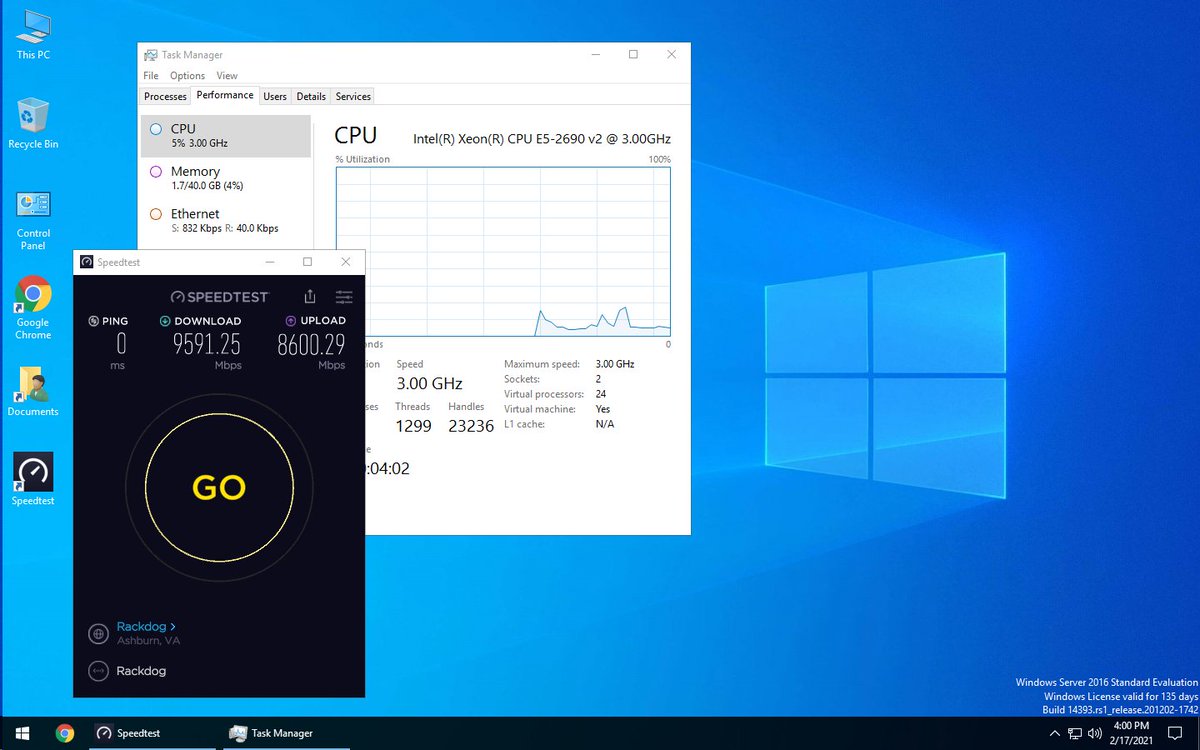Click the Windows License valid for 135 days text
The height and width of the screenshot is (750, 1200).
(x=1121, y=696)
